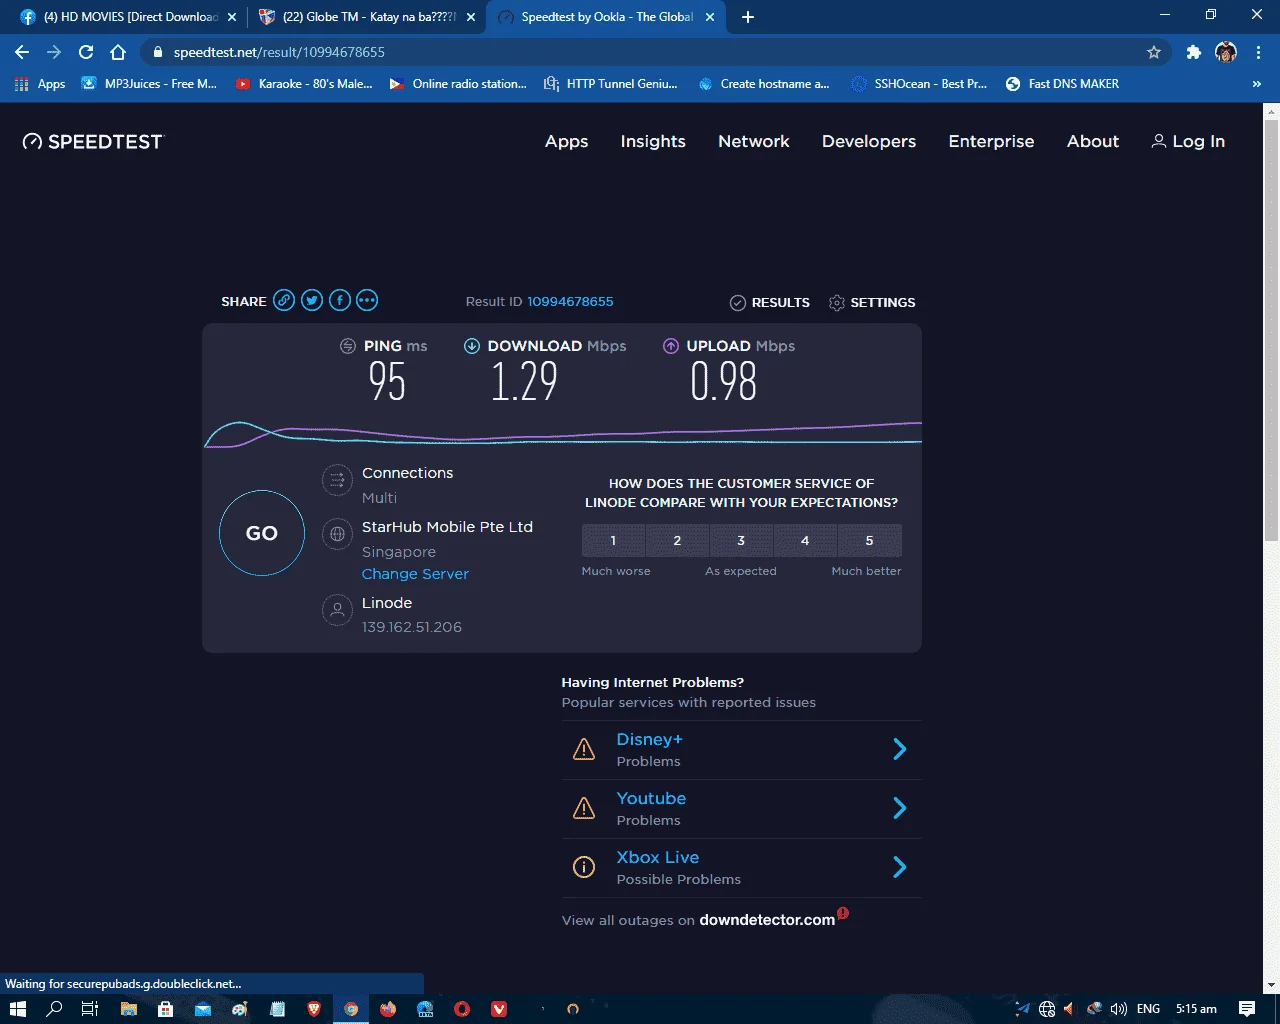Open a new browser tab
The image size is (1280, 1024).
point(748,17)
